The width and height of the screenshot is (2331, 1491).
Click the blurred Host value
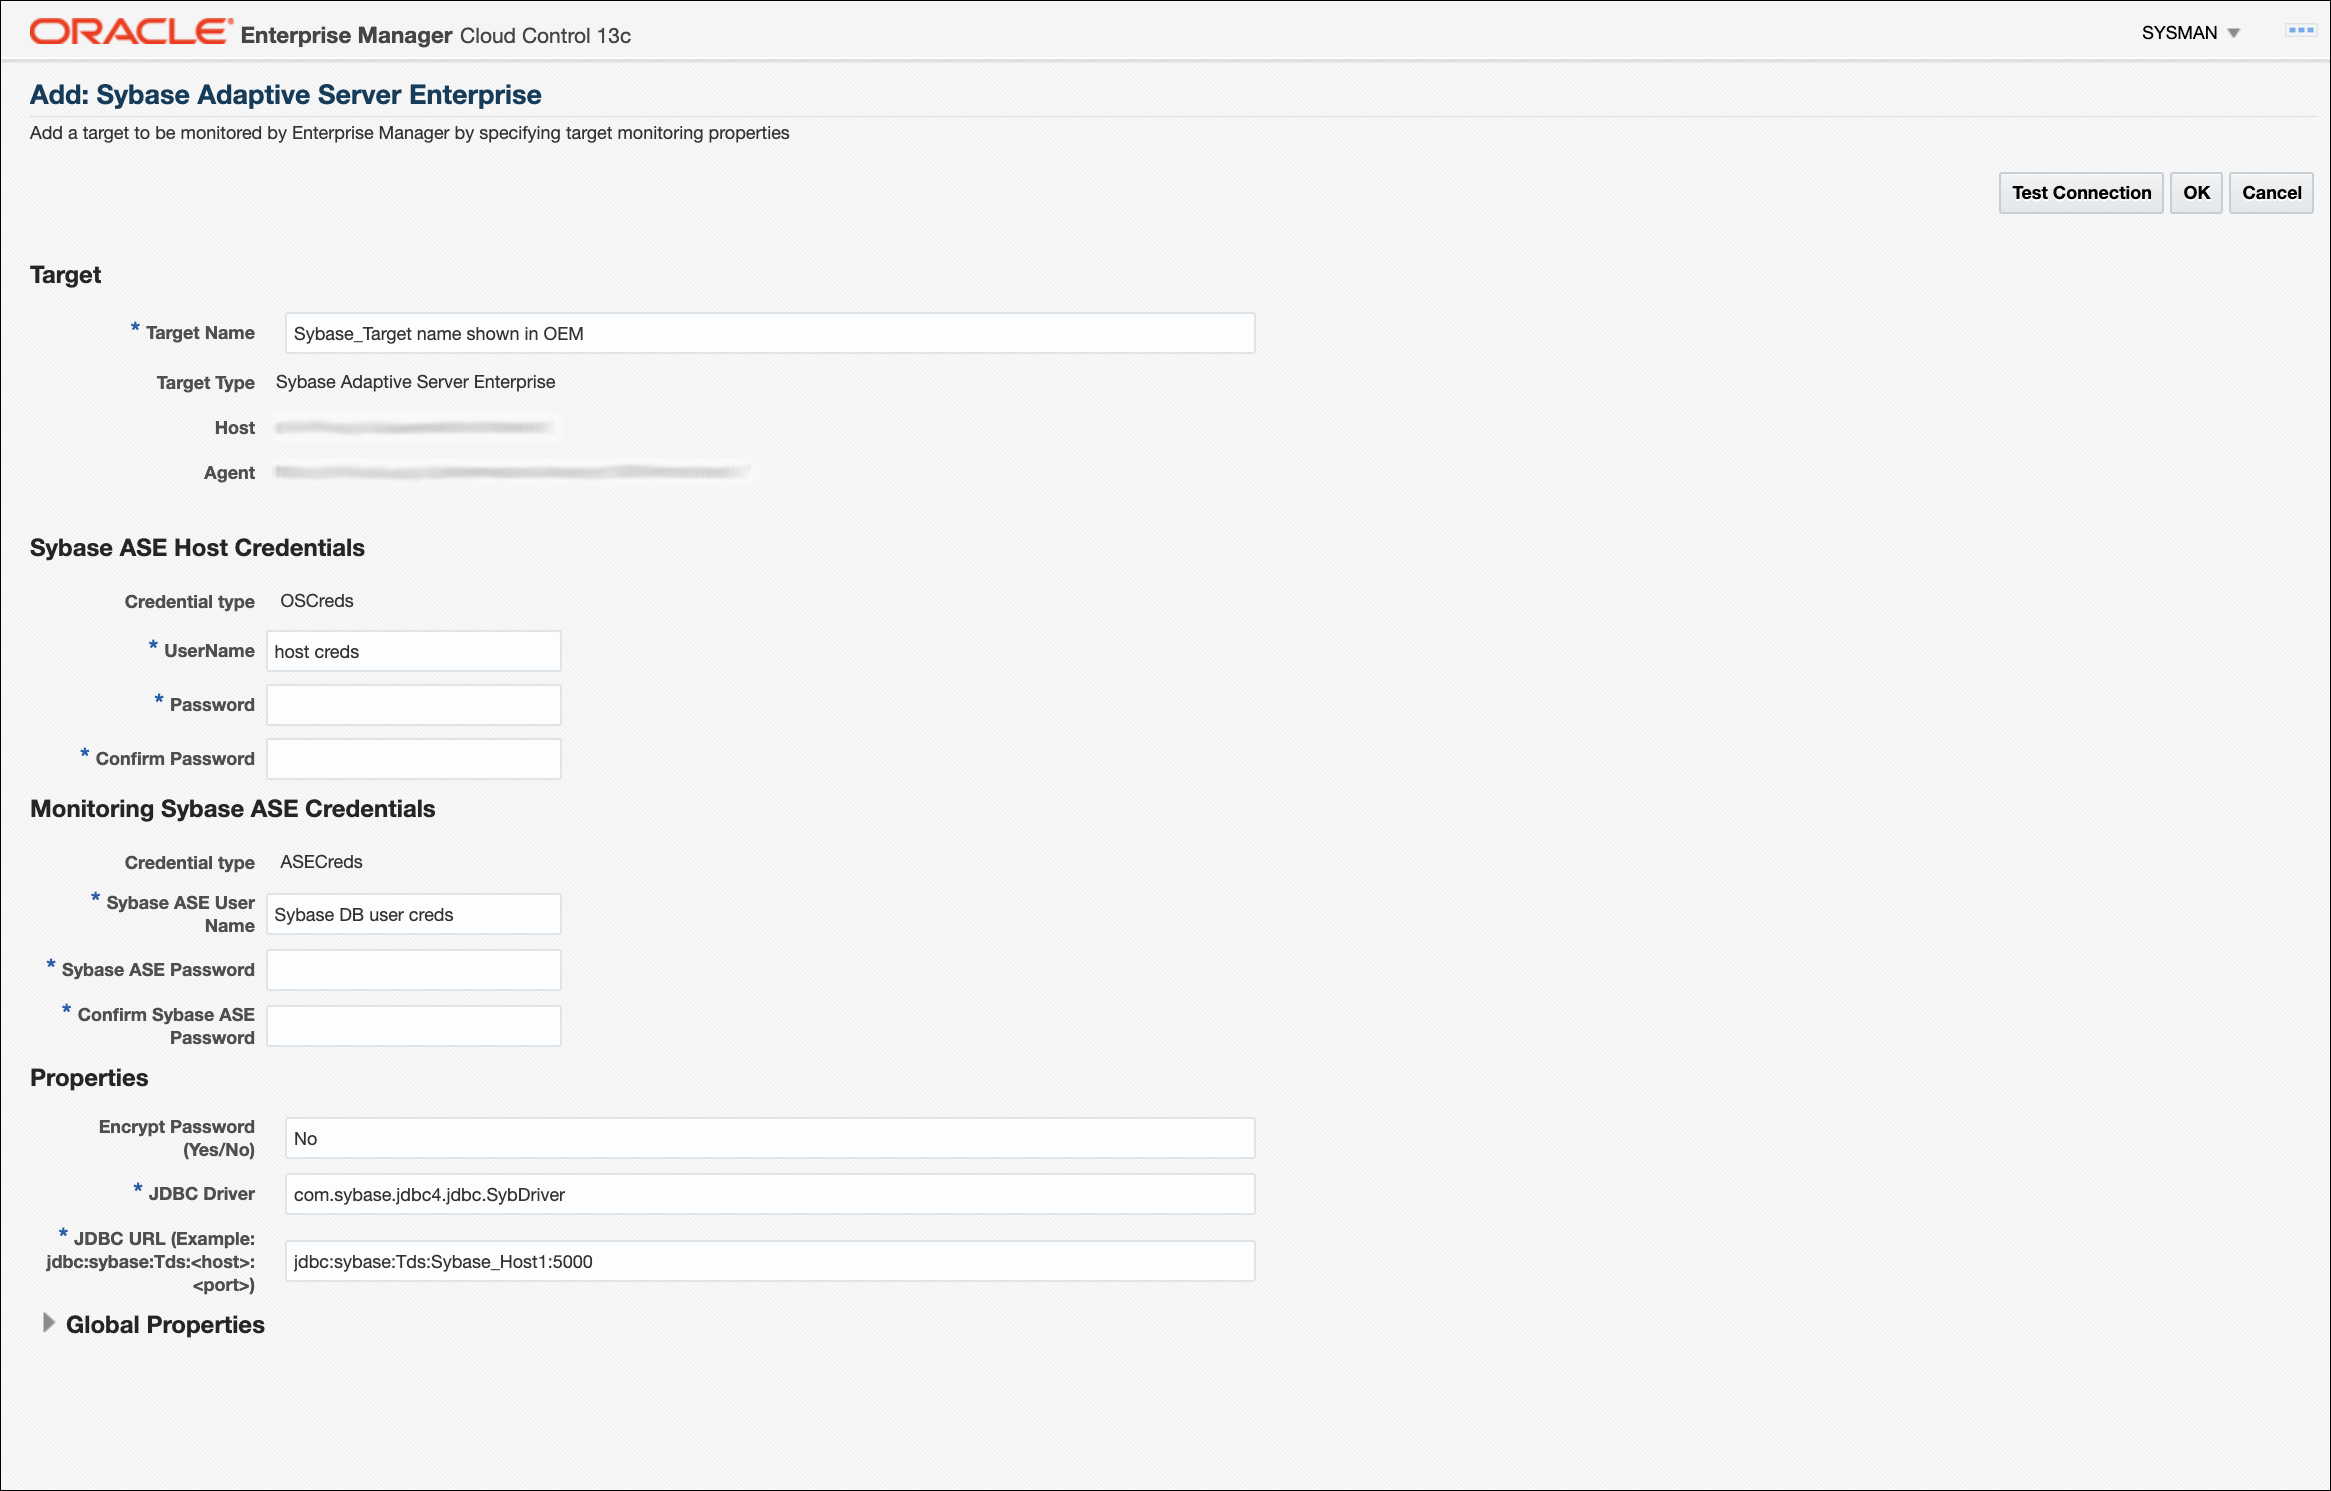[415, 428]
